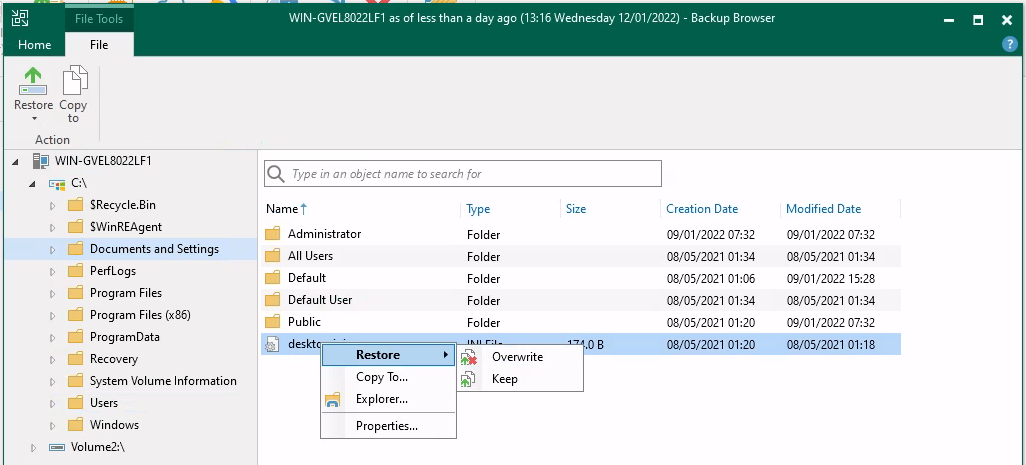Select ProgramData folder in tree

point(125,337)
